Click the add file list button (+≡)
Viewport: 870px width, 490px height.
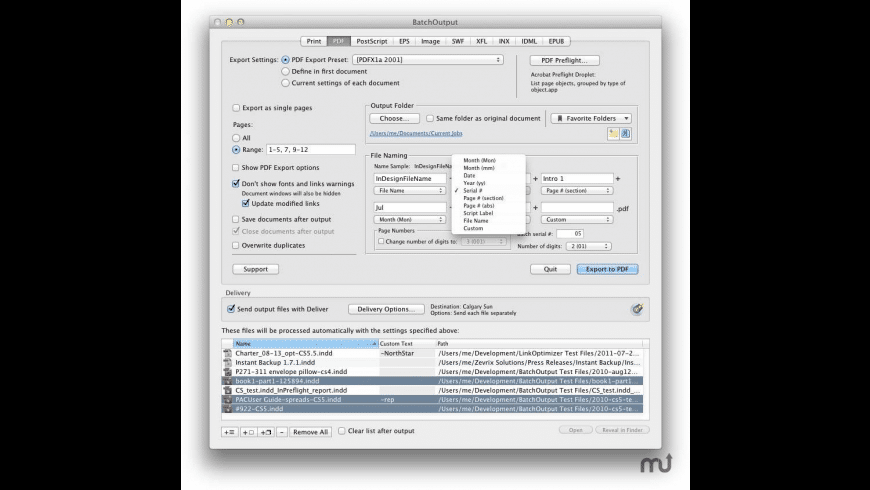(229, 432)
